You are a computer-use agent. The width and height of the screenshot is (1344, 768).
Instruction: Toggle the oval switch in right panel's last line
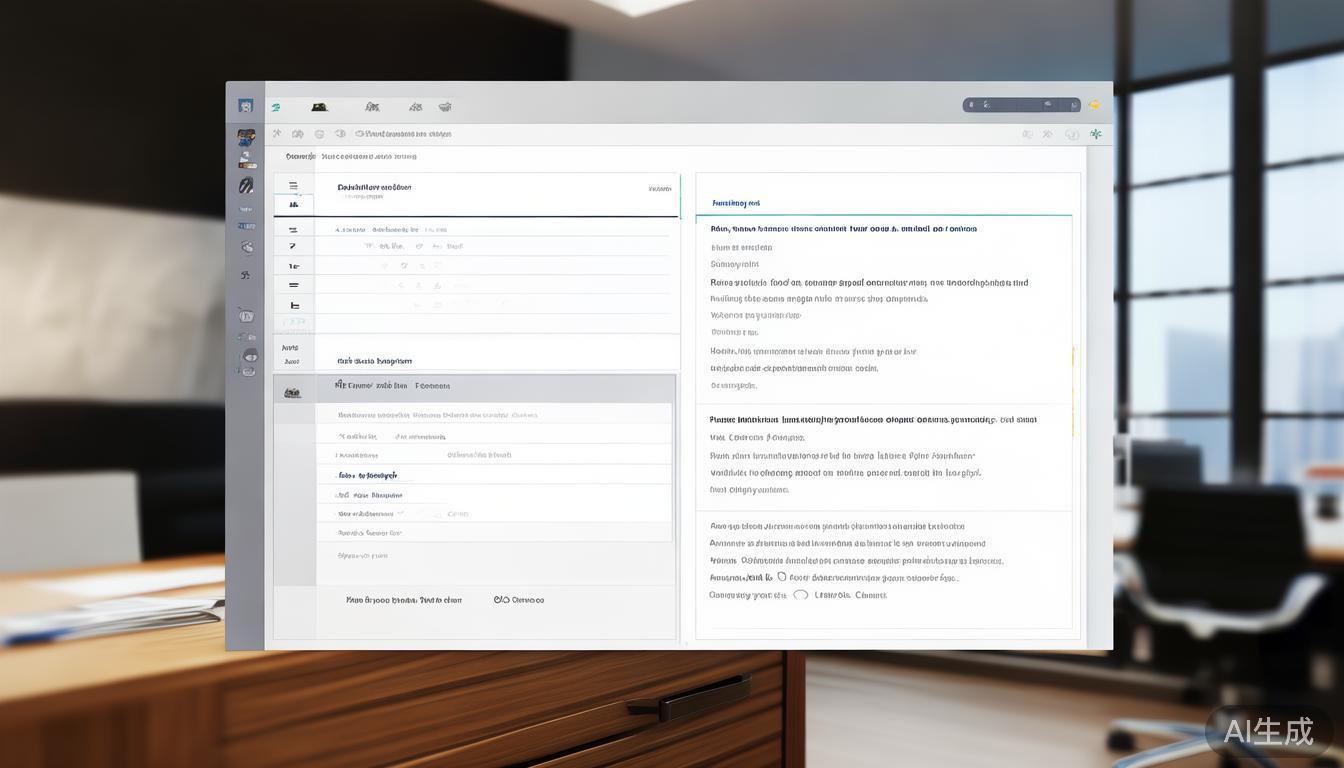[x=800, y=595]
